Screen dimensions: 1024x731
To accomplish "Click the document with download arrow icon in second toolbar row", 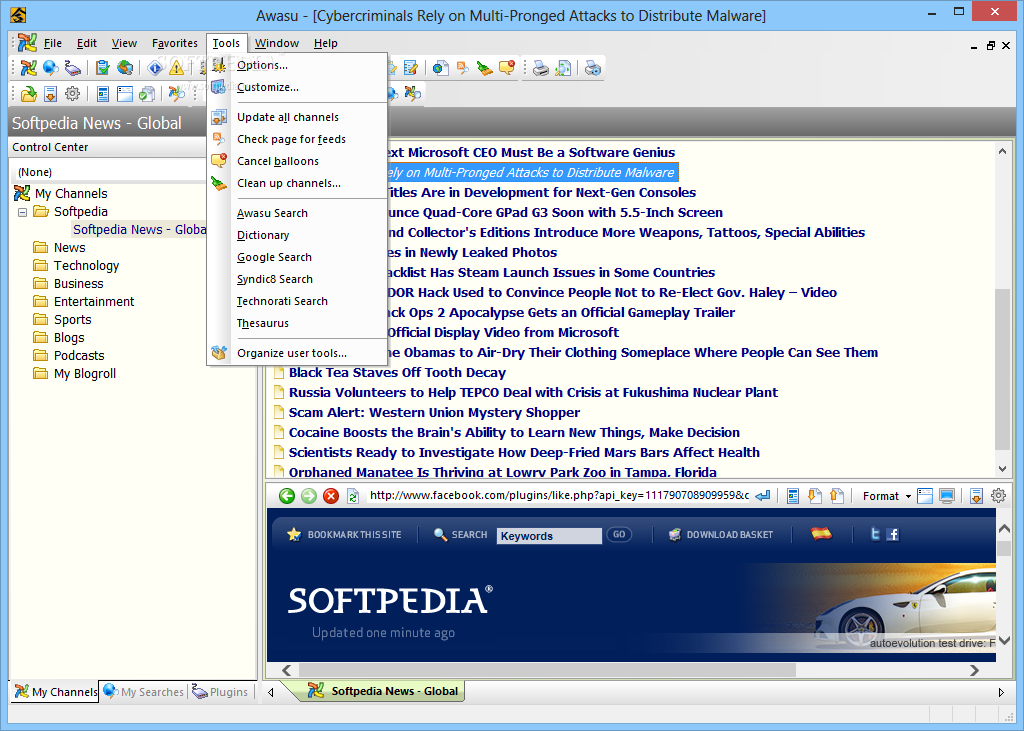I will point(50,93).
